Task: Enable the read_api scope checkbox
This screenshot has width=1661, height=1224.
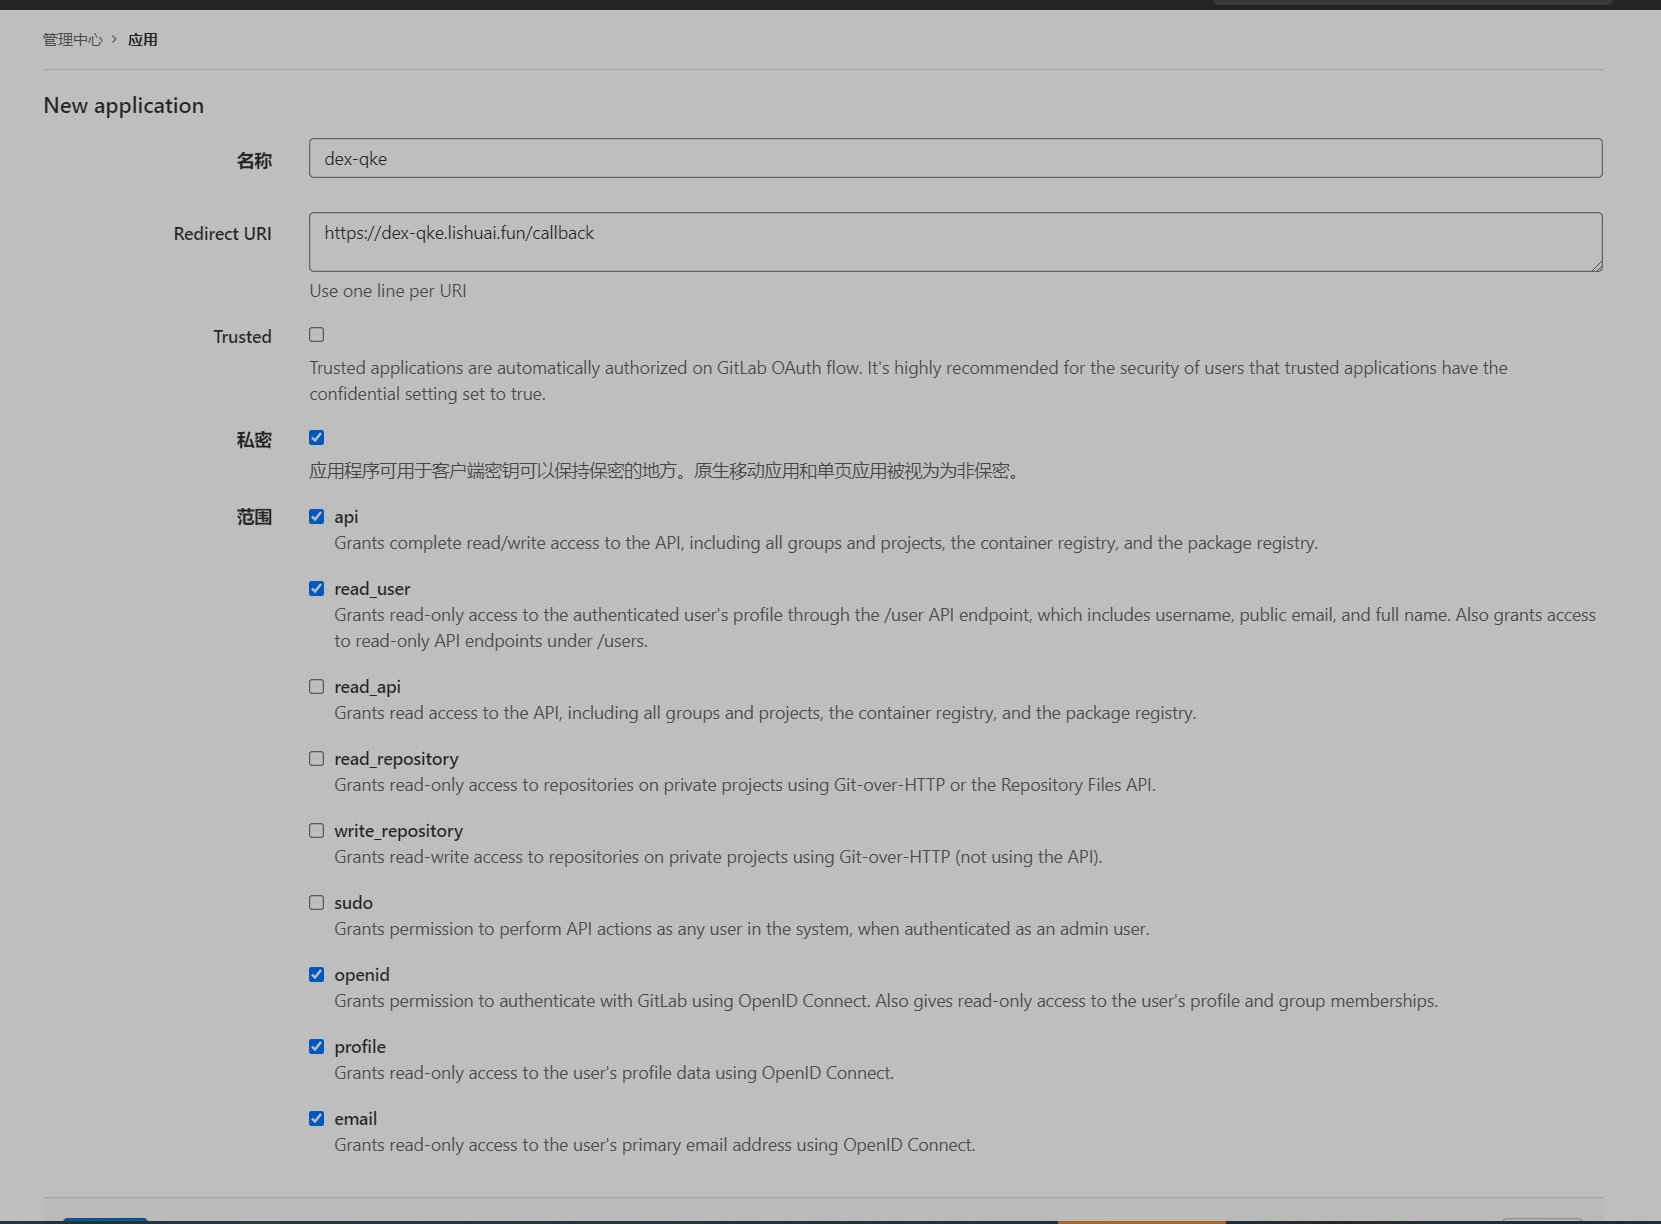Action: pyautogui.click(x=317, y=687)
